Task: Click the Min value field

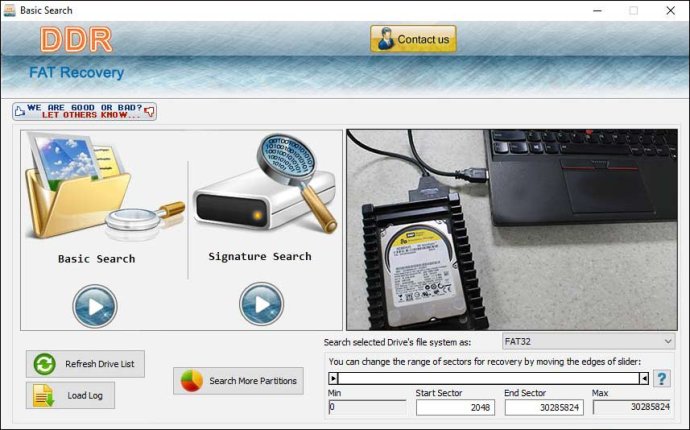Action: (367, 407)
